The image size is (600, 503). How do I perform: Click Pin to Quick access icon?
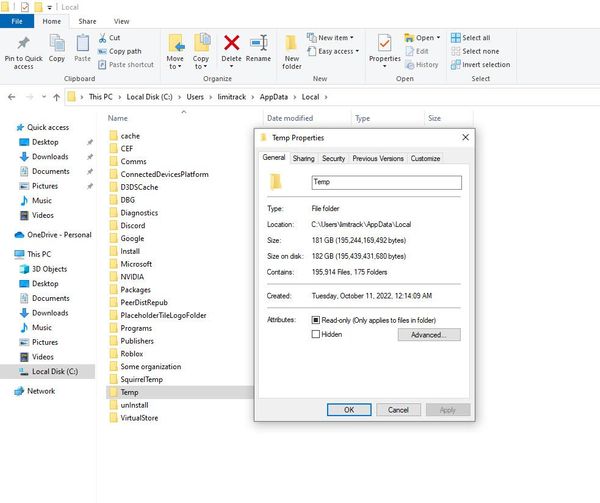(x=23, y=44)
